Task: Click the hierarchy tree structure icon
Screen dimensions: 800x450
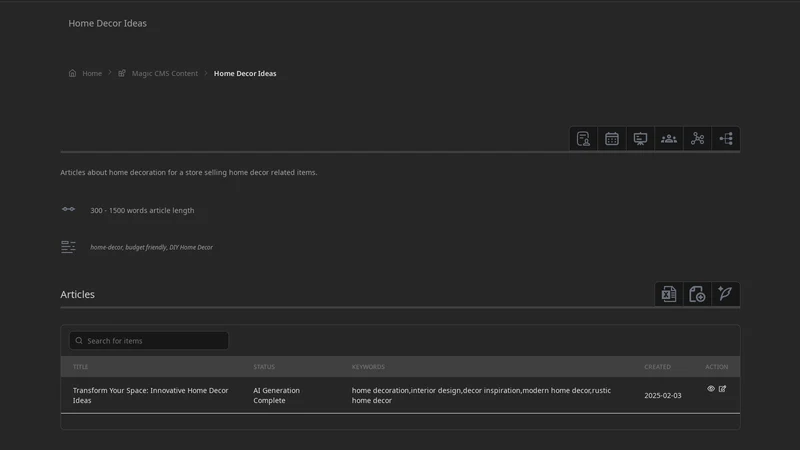Action: click(x=726, y=139)
